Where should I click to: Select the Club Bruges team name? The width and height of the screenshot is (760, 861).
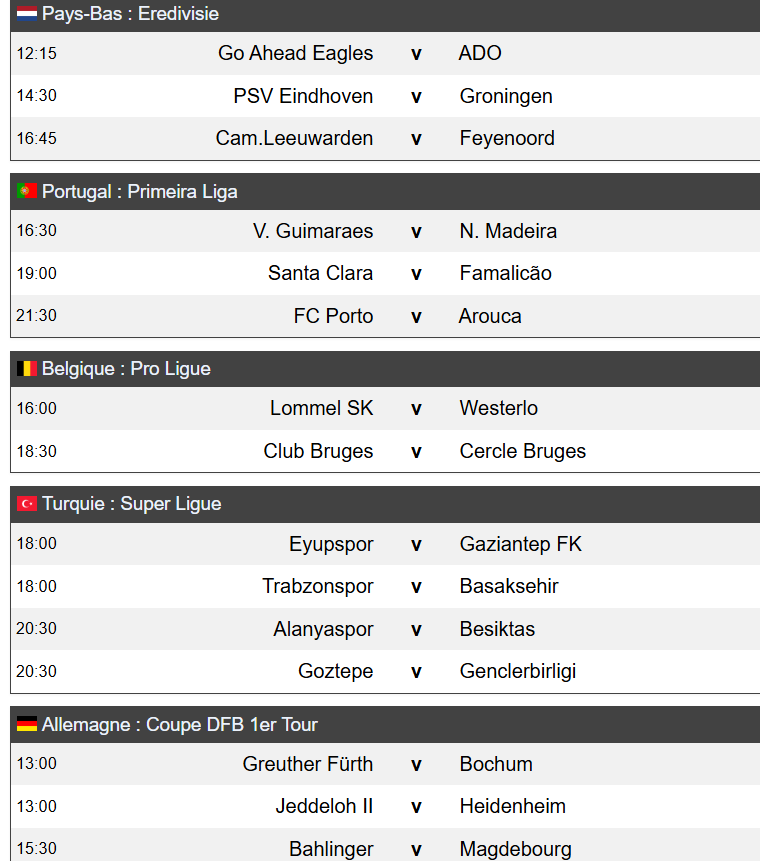(318, 451)
